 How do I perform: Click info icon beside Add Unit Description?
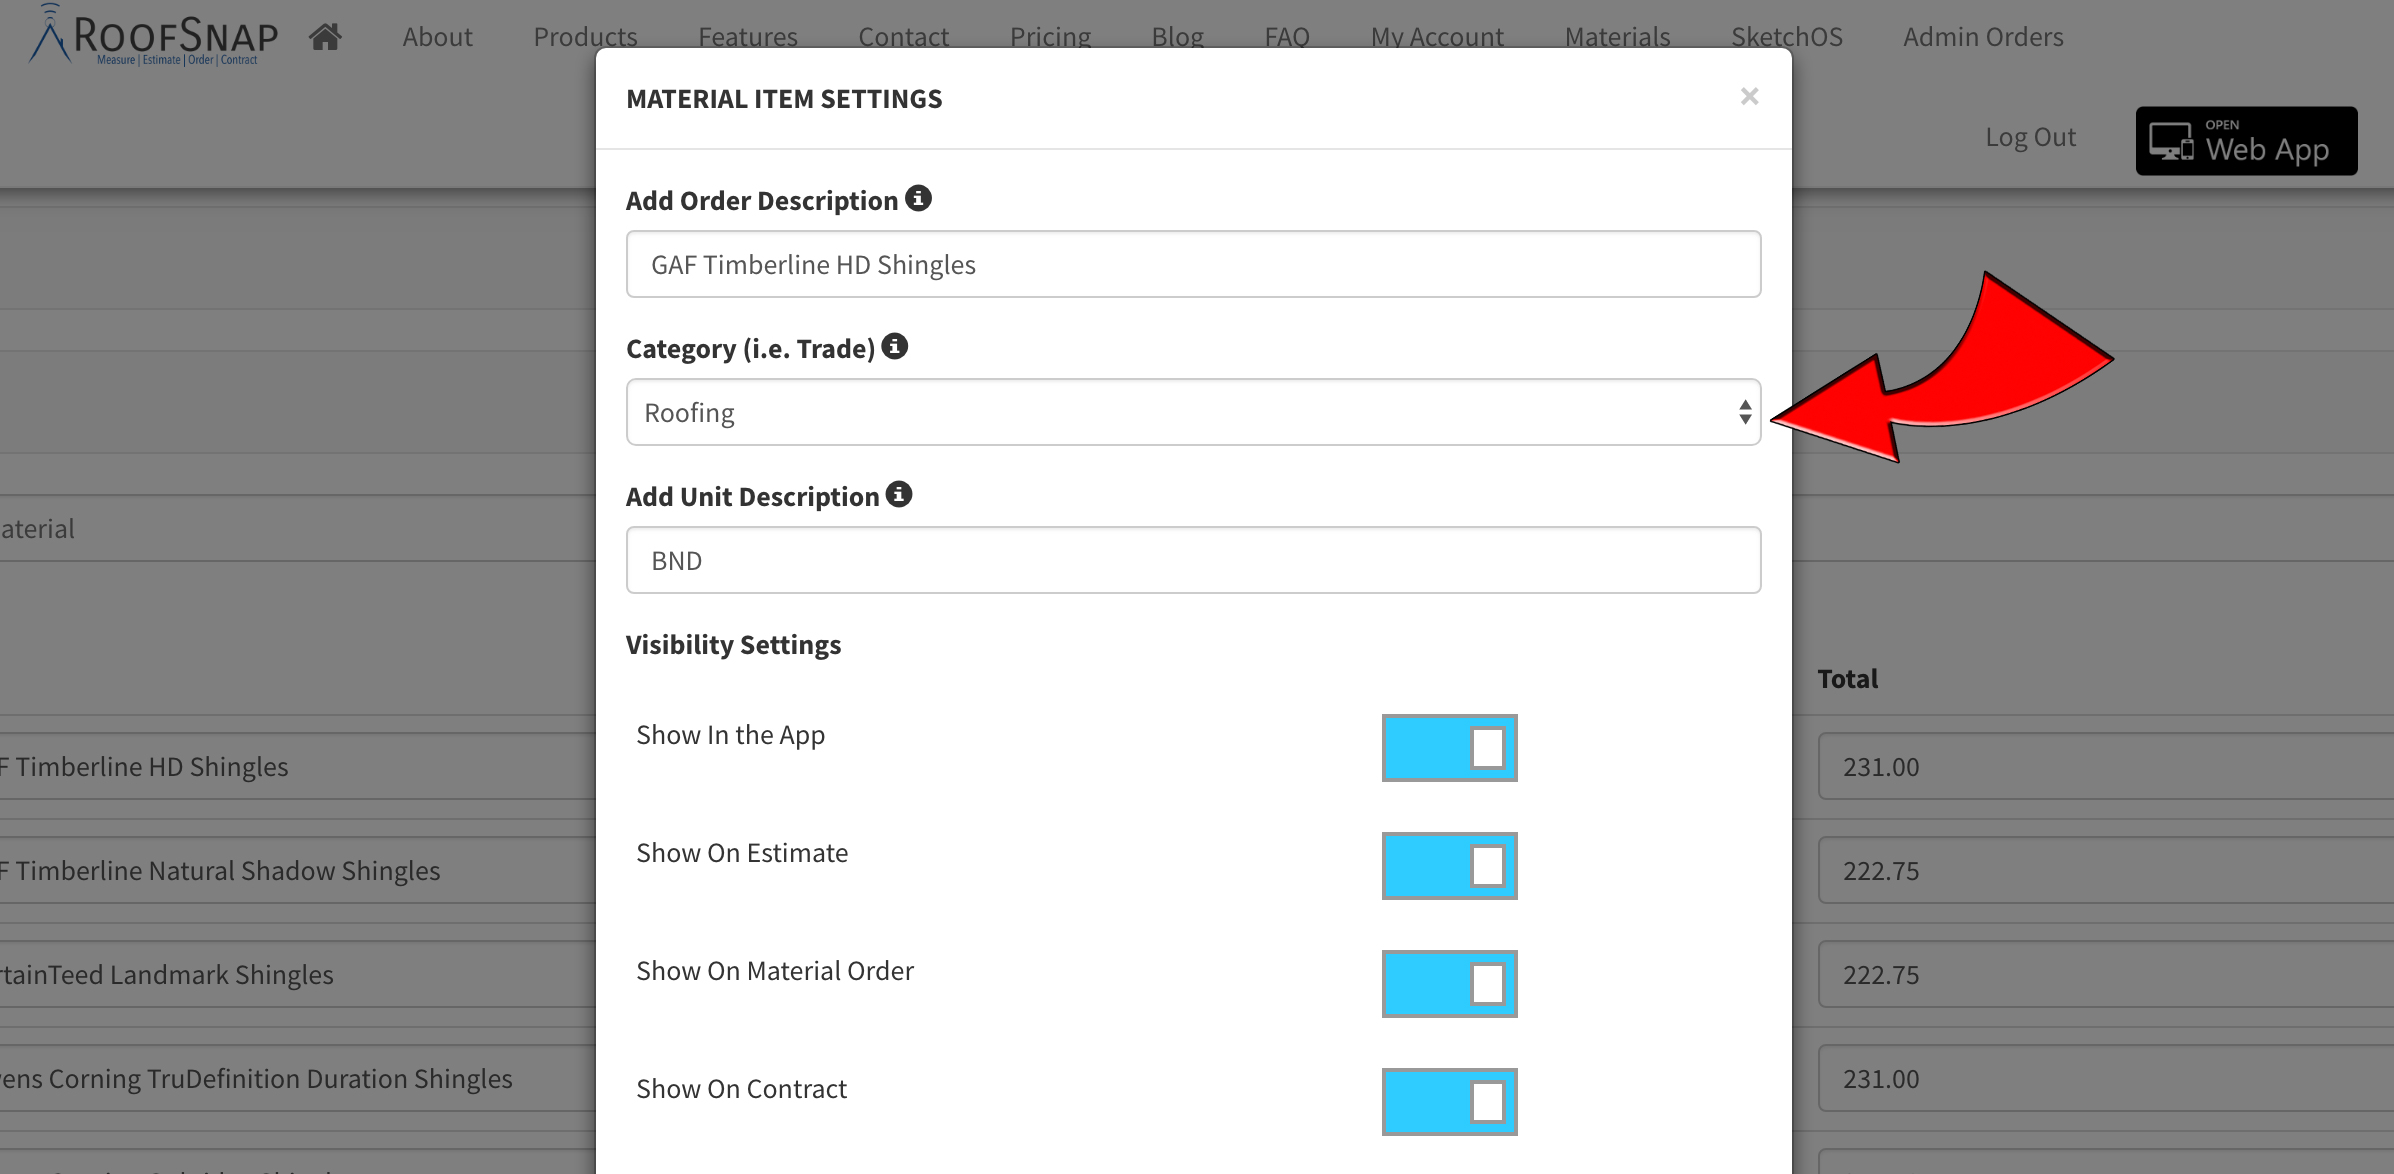point(899,494)
